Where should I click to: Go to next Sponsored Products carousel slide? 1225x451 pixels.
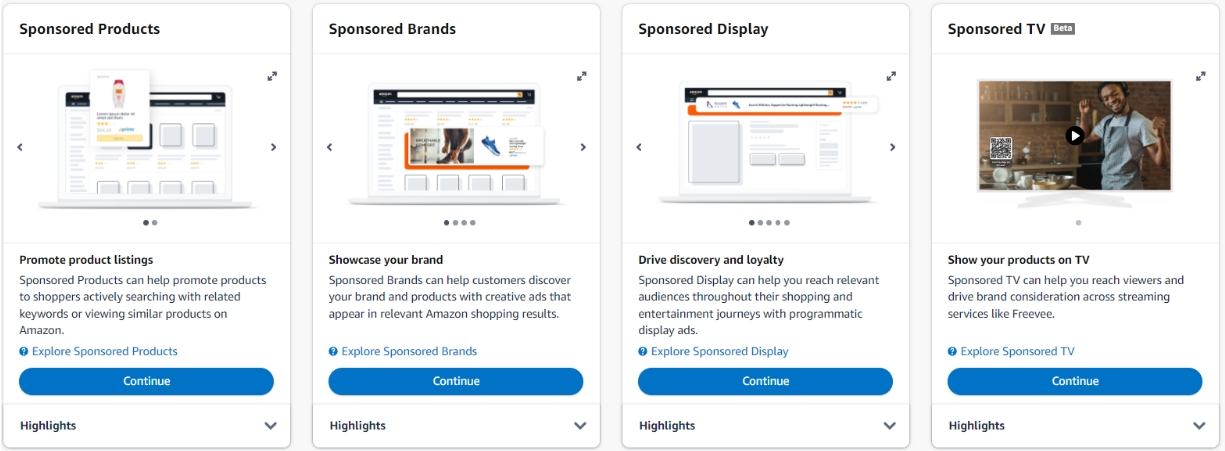[x=273, y=147]
